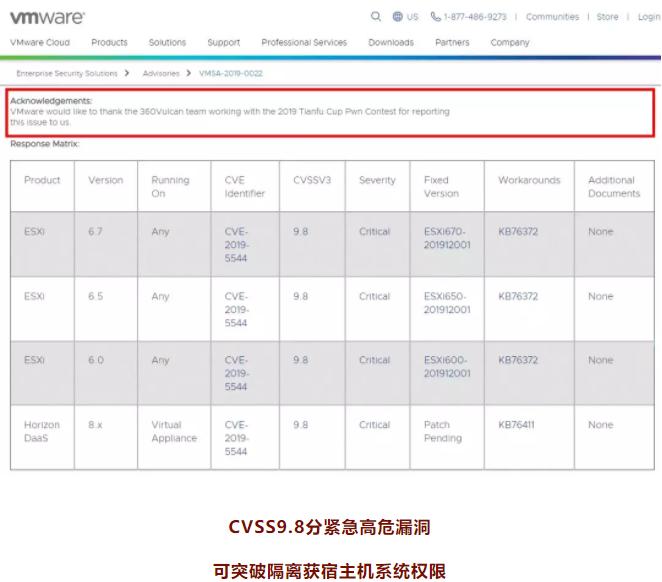Click CVE-2019-5544 in ESXi 6.7 row
Viewport: 662px width, 582px height.
[x=237, y=245]
